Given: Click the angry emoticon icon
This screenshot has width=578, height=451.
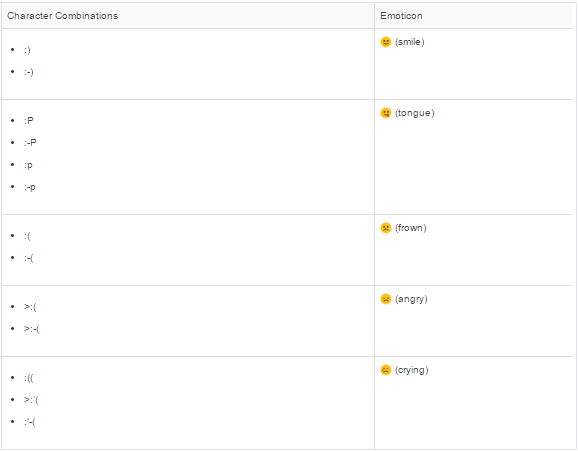Looking at the screenshot, I should tap(386, 299).
